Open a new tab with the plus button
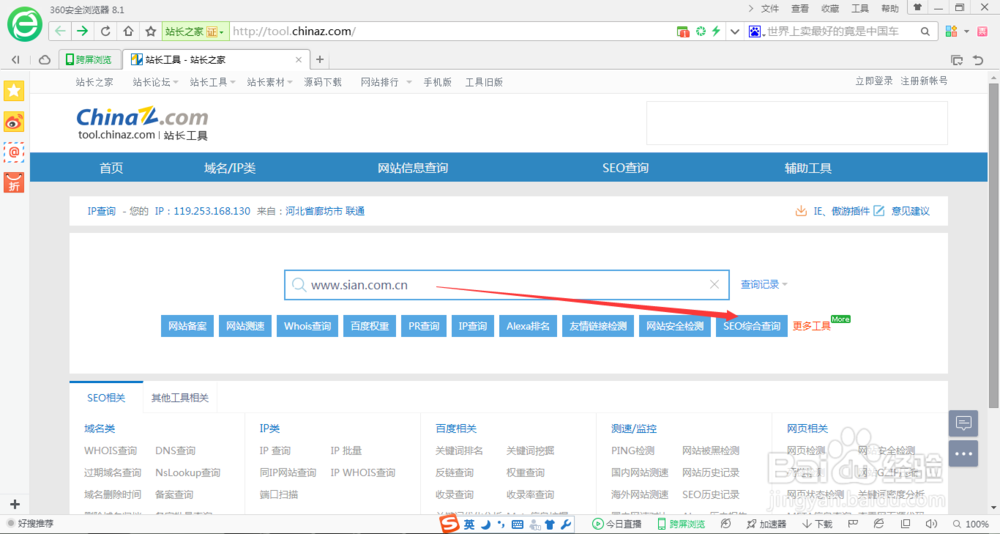 coord(320,60)
